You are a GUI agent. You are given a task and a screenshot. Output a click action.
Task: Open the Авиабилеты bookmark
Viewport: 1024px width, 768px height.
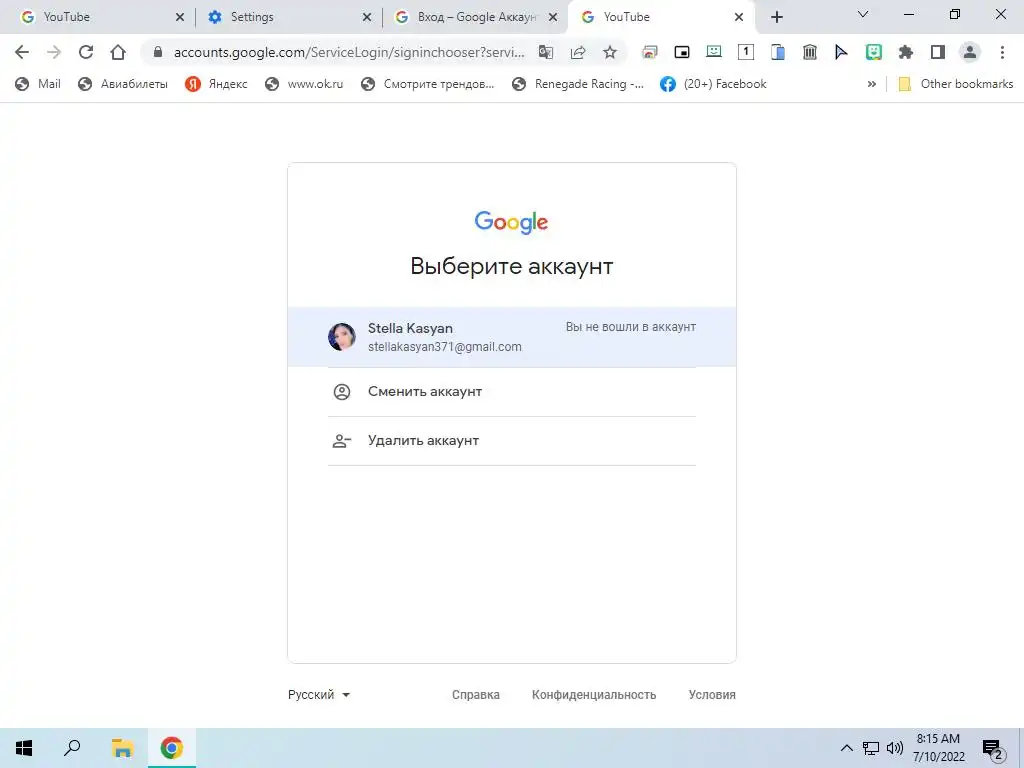pos(123,84)
